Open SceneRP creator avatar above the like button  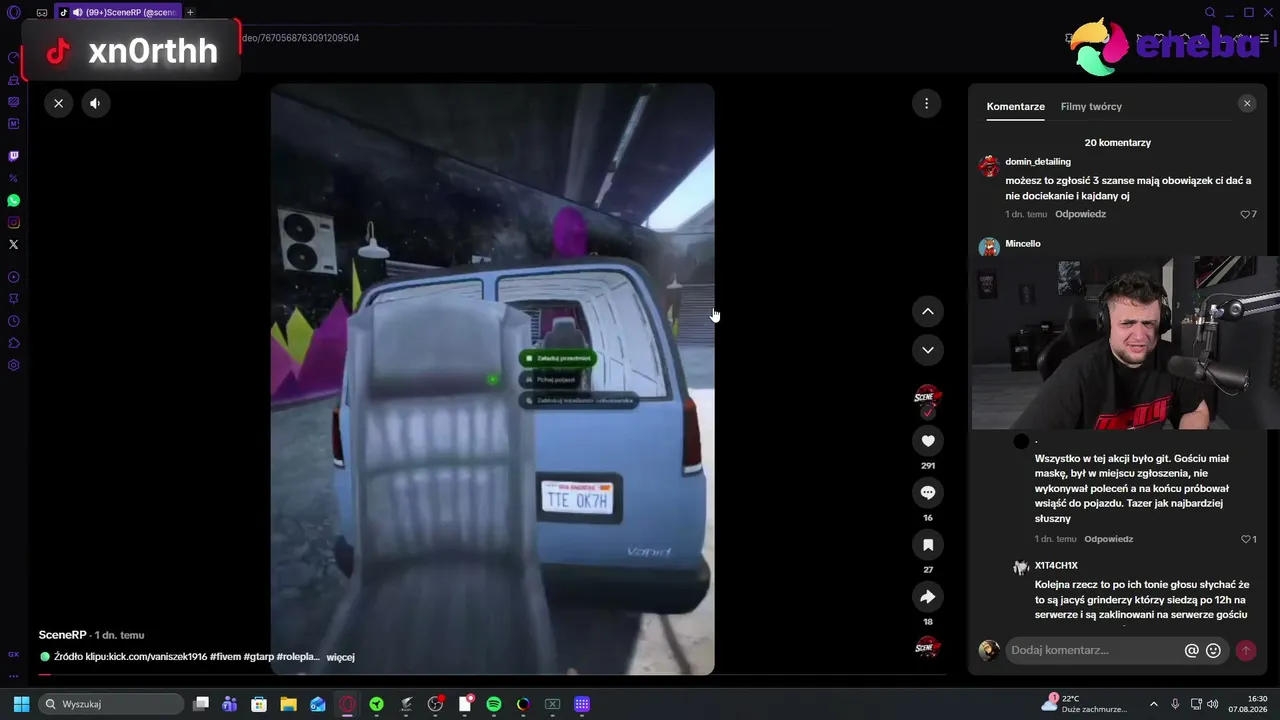[928, 398]
